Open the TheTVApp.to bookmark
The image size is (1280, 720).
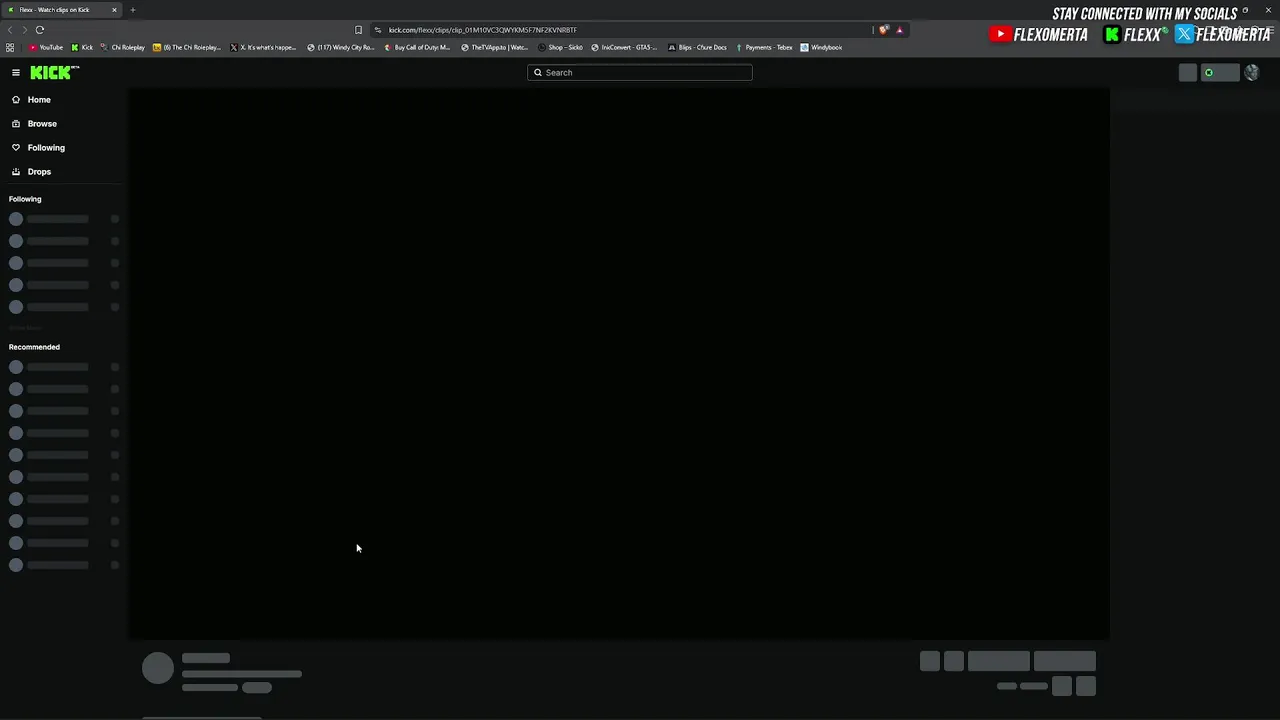click(495, 47)
